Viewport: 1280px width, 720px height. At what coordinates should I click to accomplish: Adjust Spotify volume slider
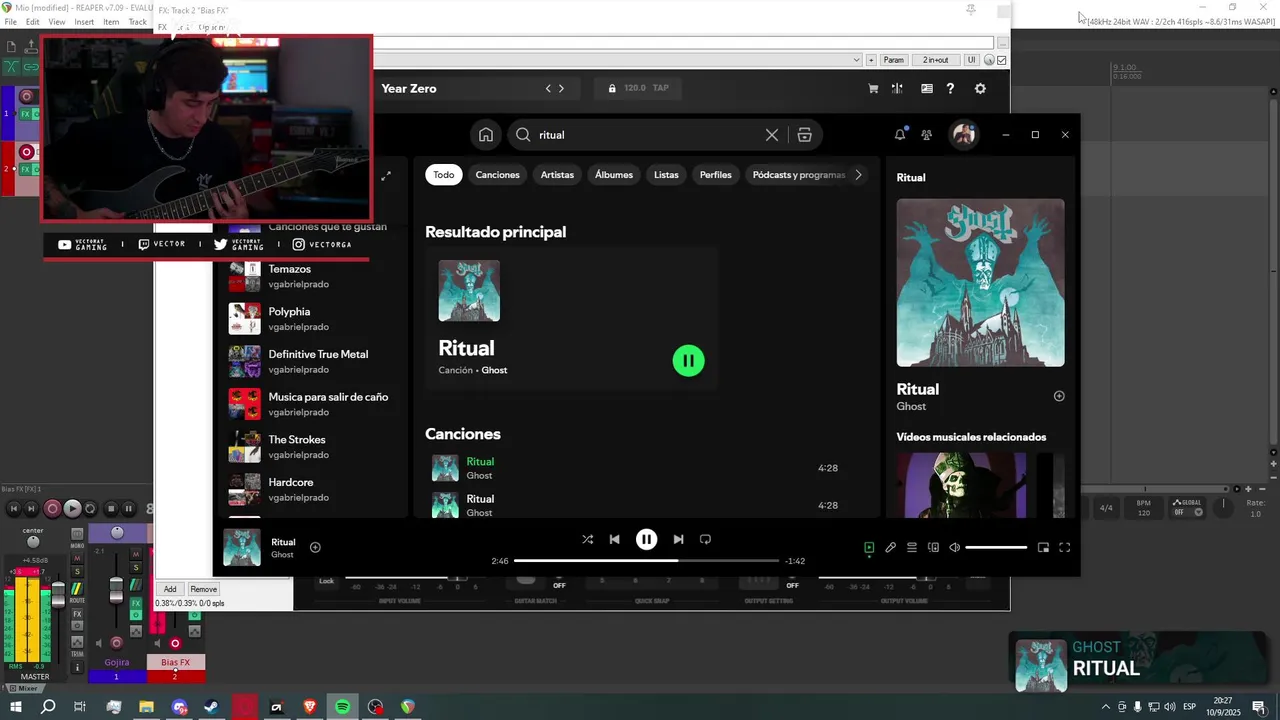pyautogui.click(x=996, y=547)
